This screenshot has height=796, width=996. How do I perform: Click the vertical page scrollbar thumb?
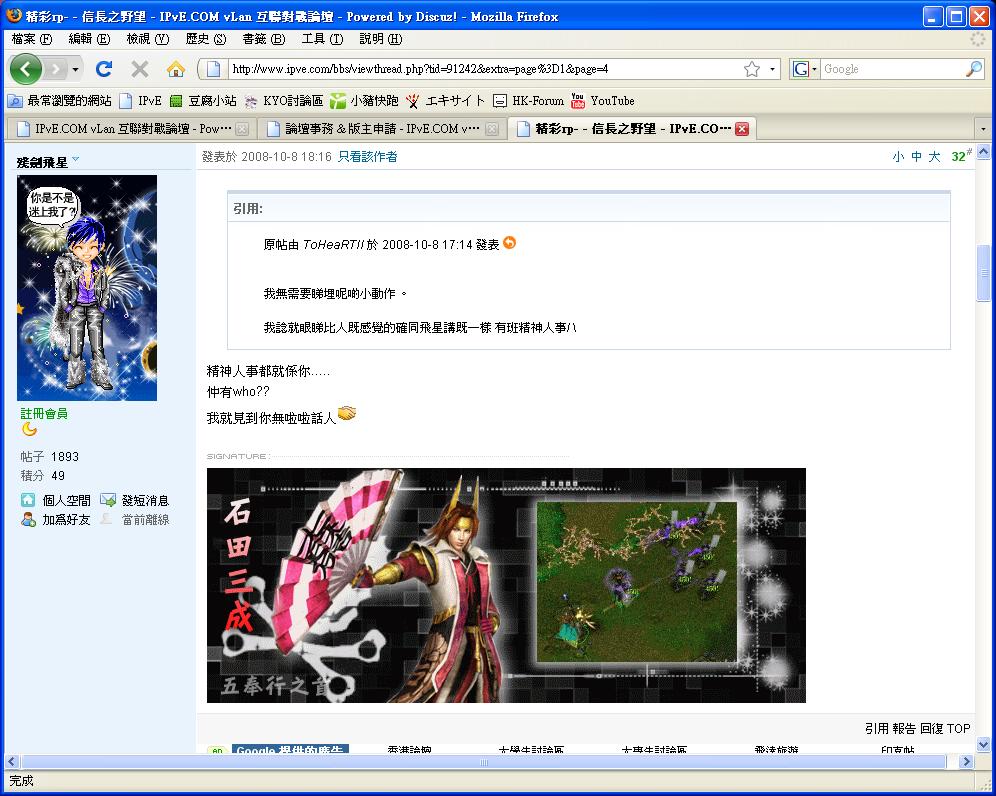coord(983,270)
